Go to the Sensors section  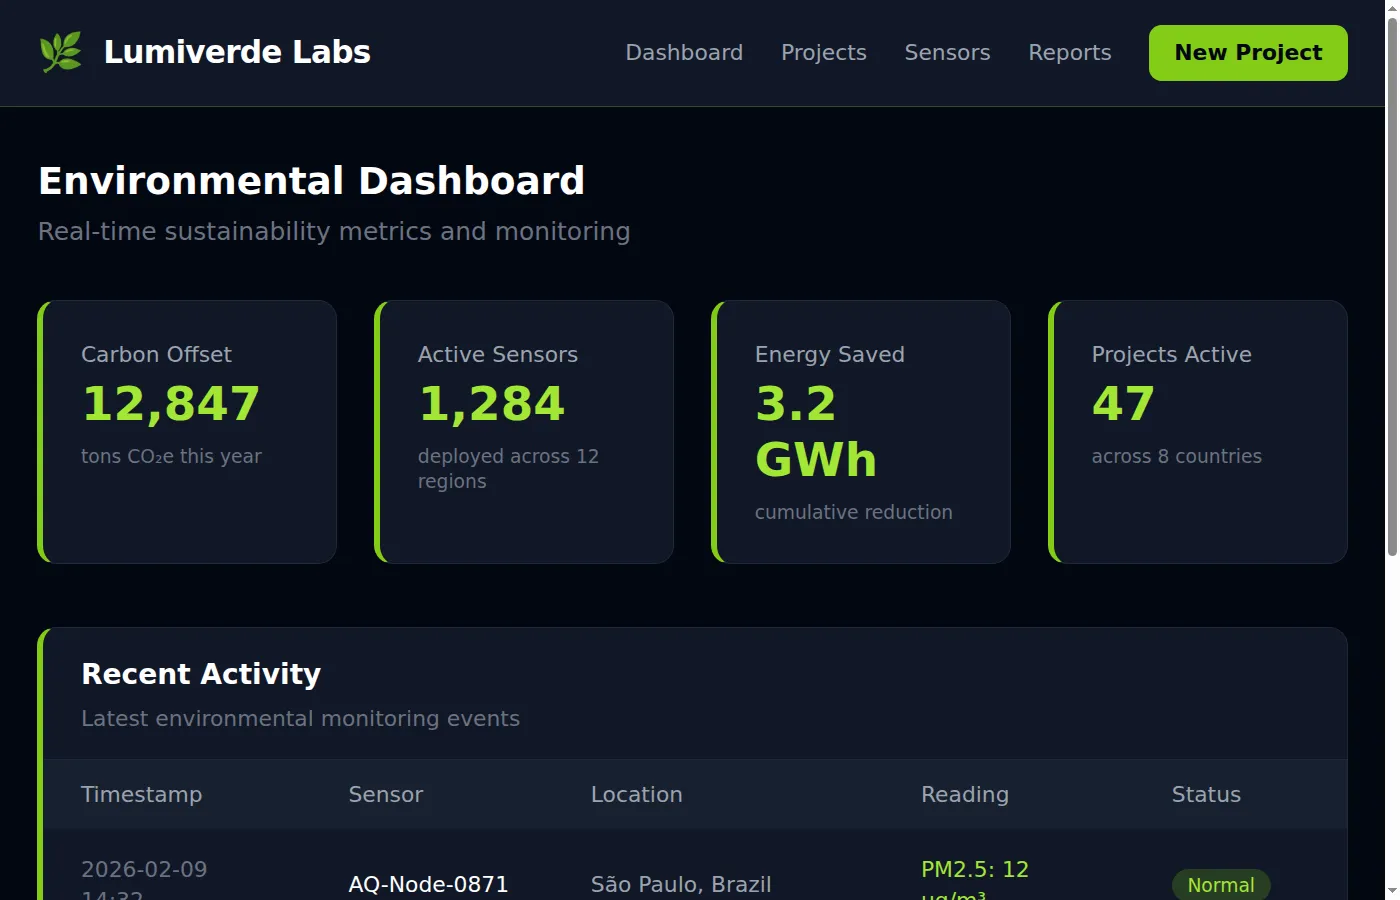point(947,52)
